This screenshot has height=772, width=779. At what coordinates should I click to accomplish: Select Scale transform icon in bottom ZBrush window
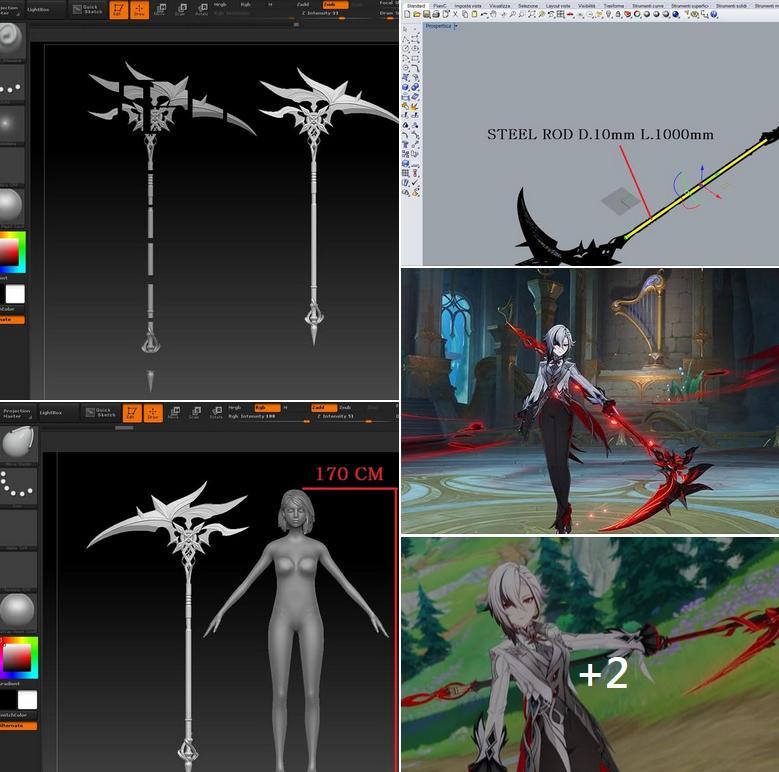(x=195, y=413)
